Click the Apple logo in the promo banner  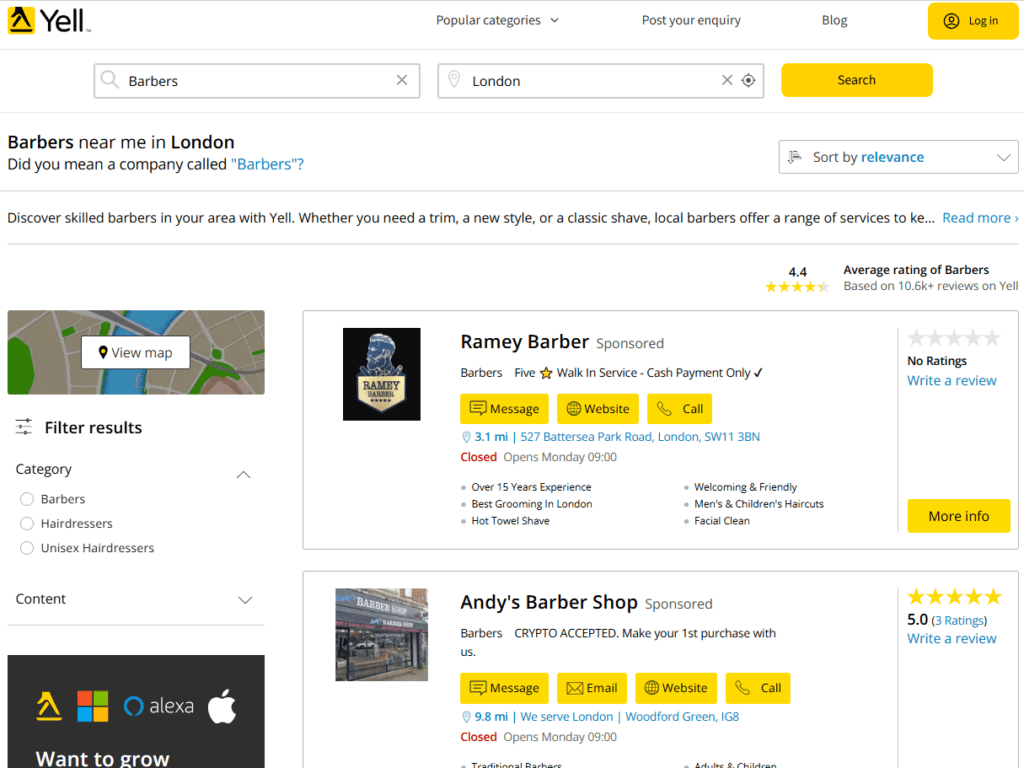[222, 706]
